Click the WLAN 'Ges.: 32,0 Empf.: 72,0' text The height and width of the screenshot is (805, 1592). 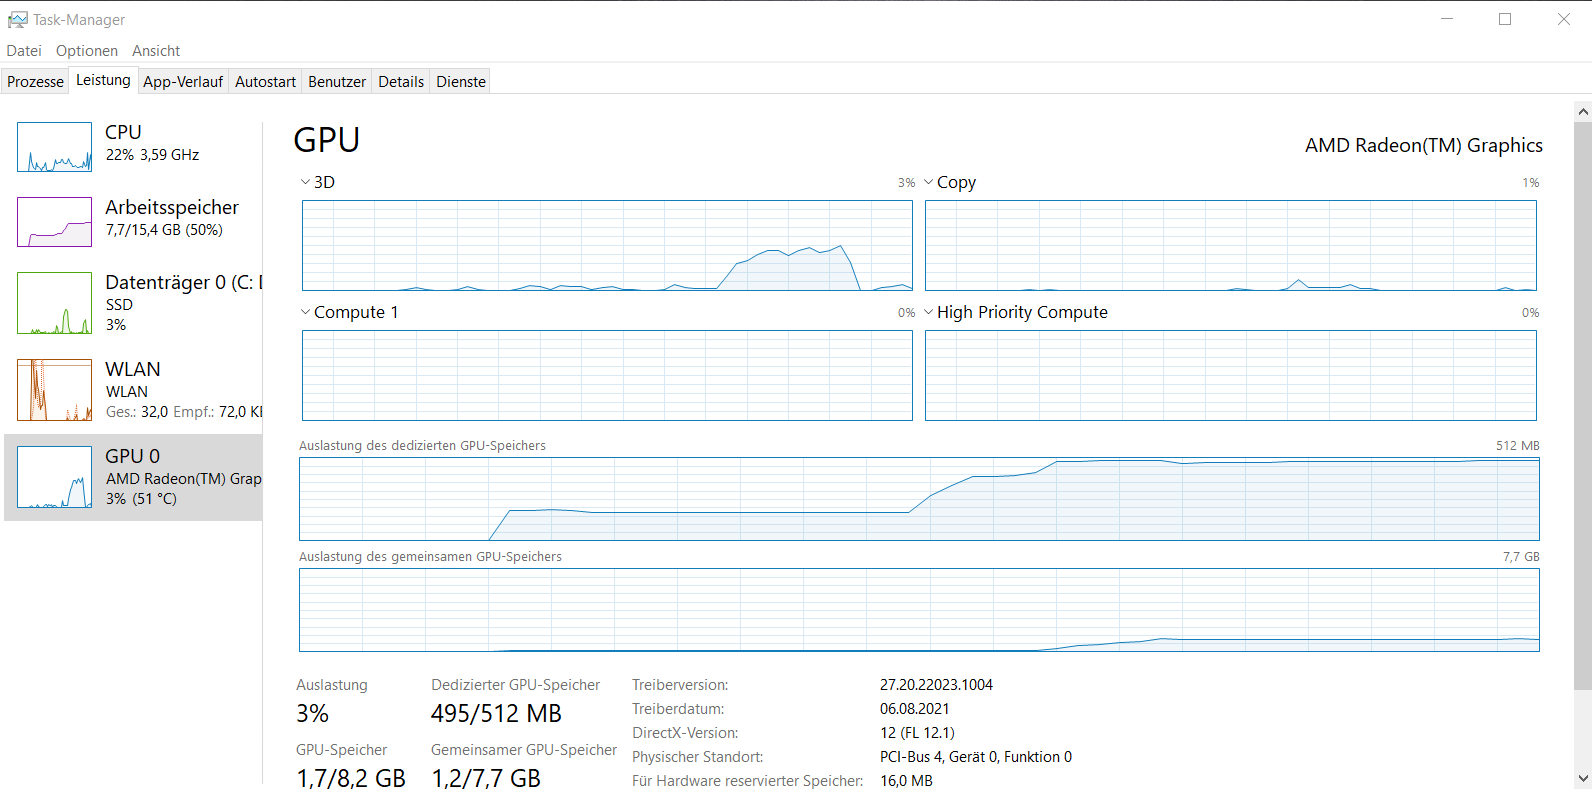184,412
